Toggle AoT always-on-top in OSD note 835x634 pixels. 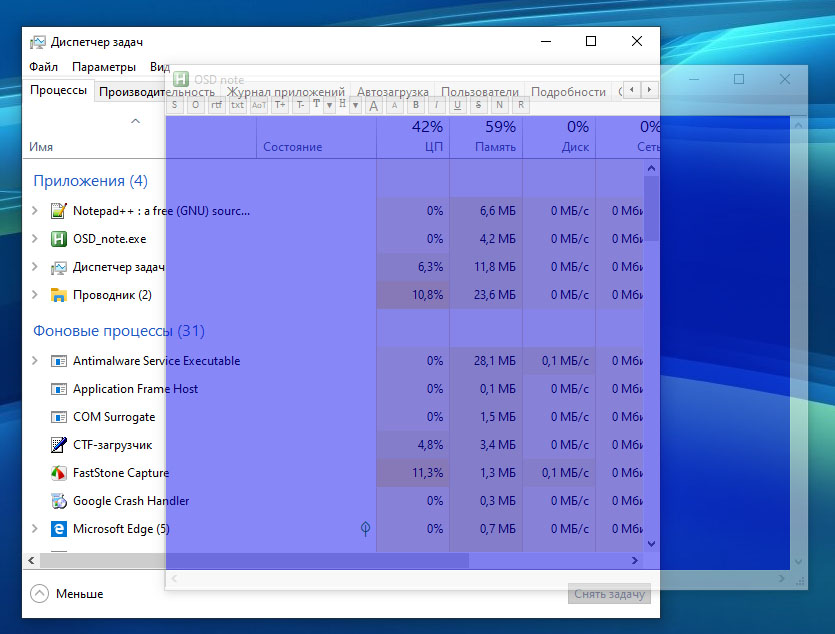[x=259, y=105]
